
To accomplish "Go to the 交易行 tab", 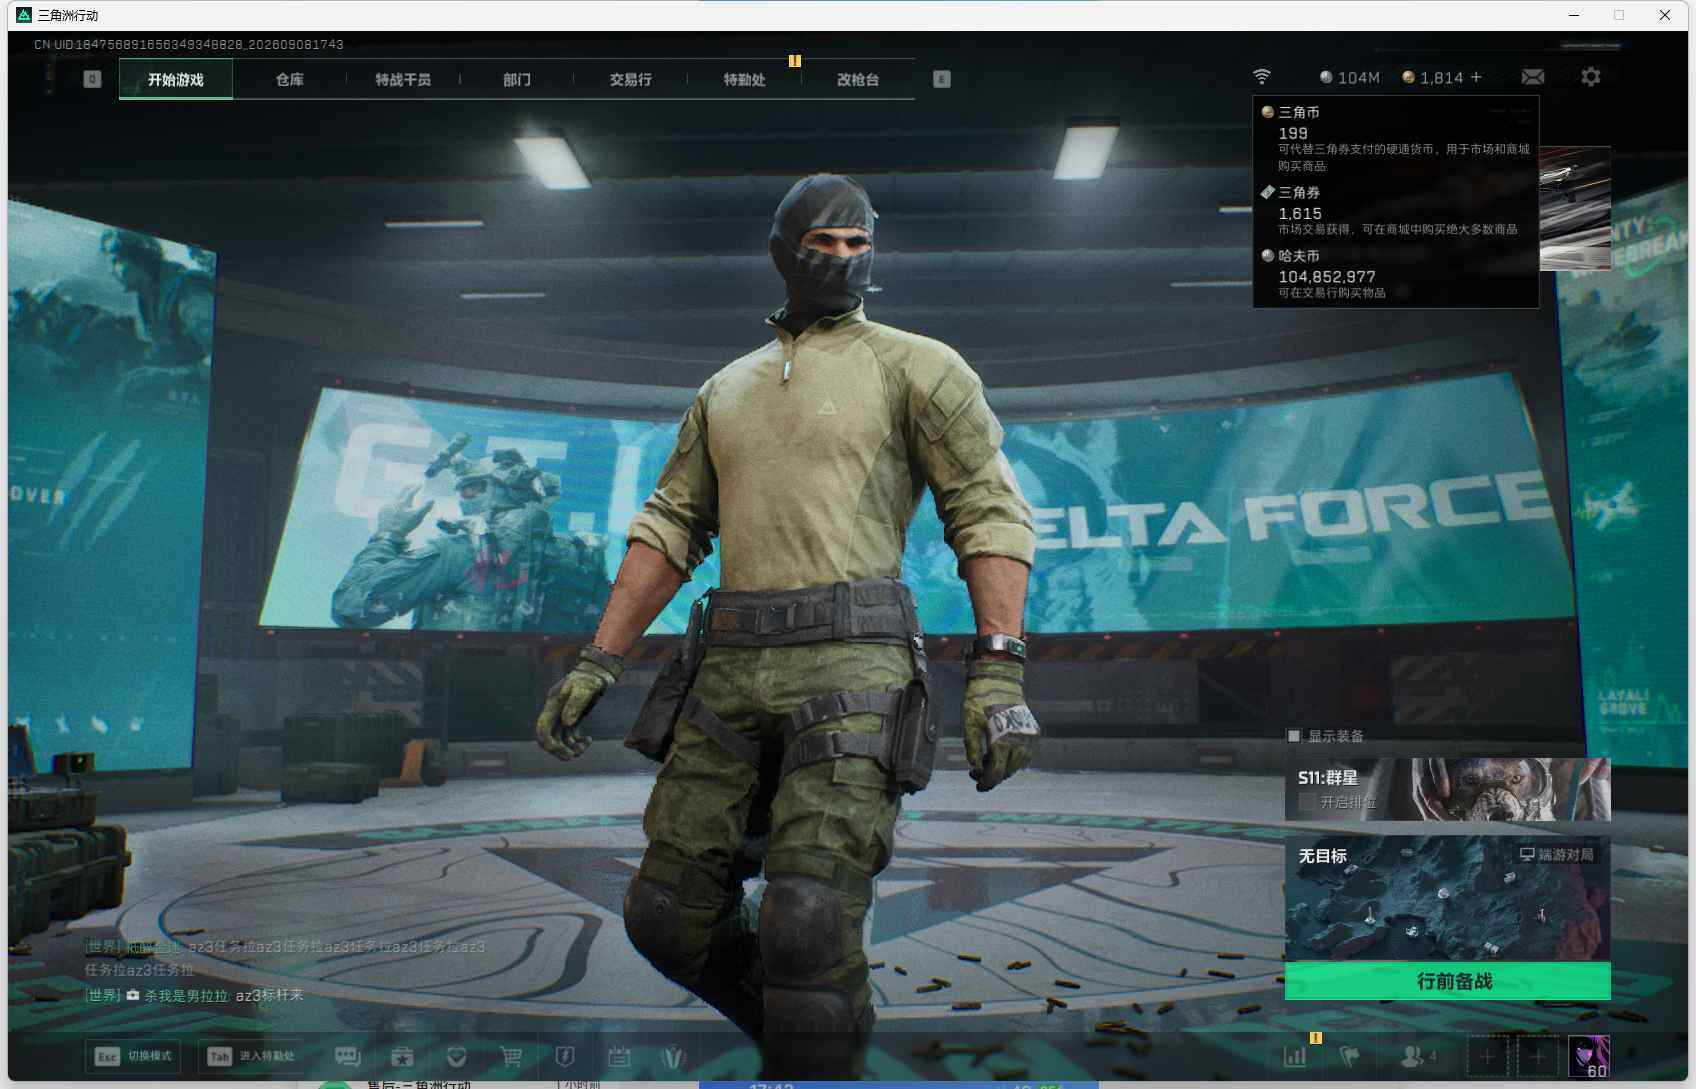I will coord(630,79).
